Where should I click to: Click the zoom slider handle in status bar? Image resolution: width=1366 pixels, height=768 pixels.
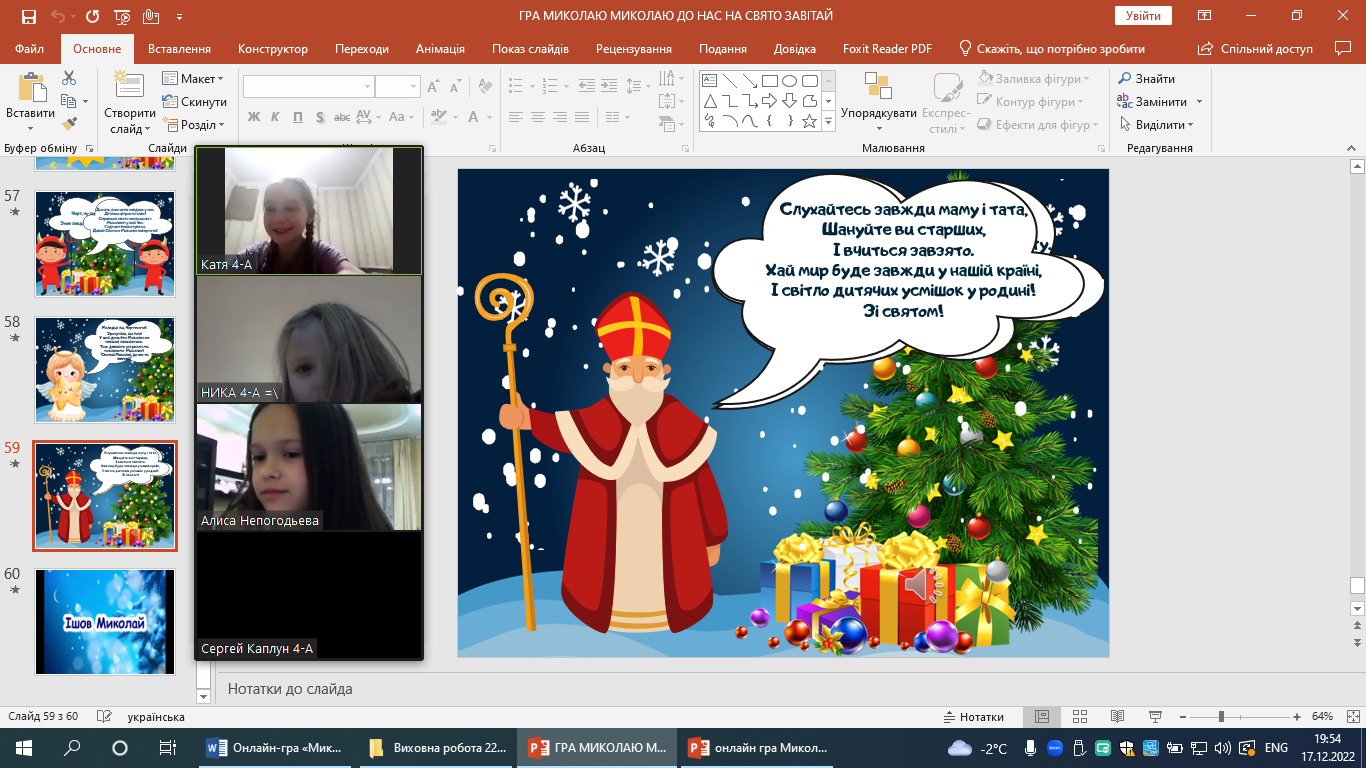pyautogui.click(x=1221, y=717)
